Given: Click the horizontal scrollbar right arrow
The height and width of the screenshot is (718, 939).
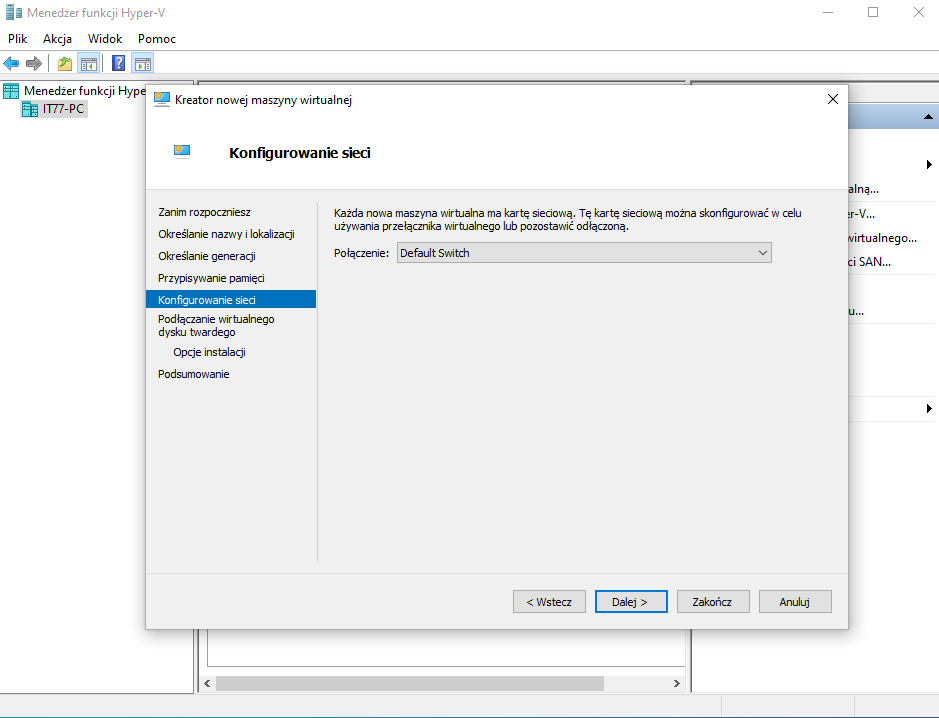Looking at the screenshot, I should (x=676, y=684).
